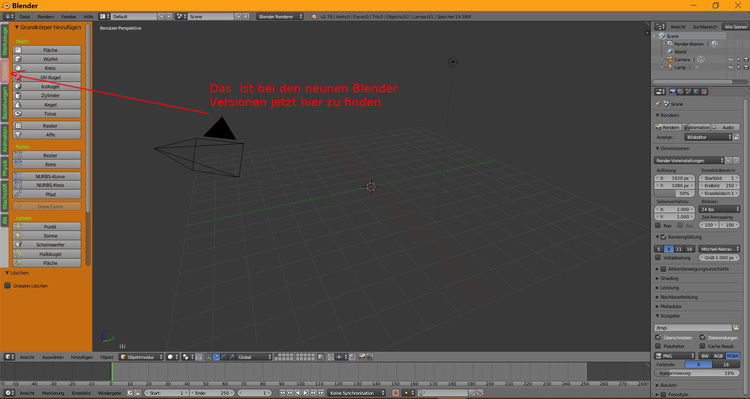Click the Start frame field

(x=166, y=393)
